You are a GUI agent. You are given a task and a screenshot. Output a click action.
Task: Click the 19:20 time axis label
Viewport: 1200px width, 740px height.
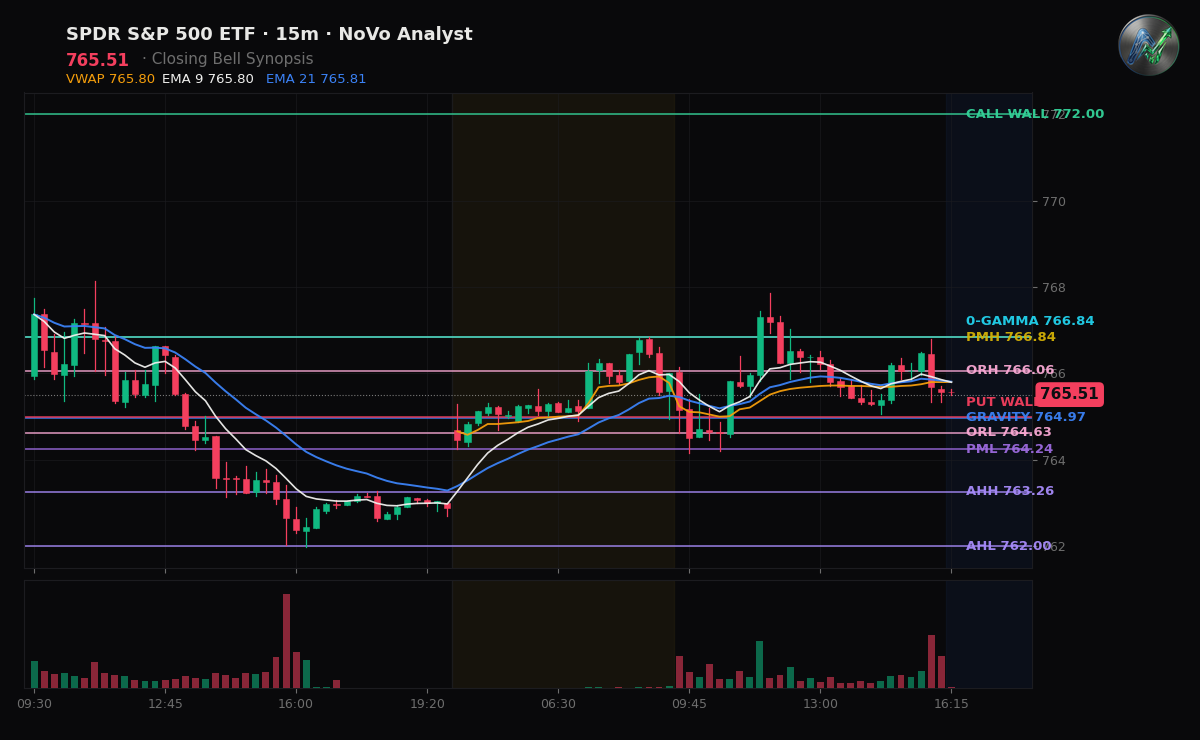[x=427, y=704]
